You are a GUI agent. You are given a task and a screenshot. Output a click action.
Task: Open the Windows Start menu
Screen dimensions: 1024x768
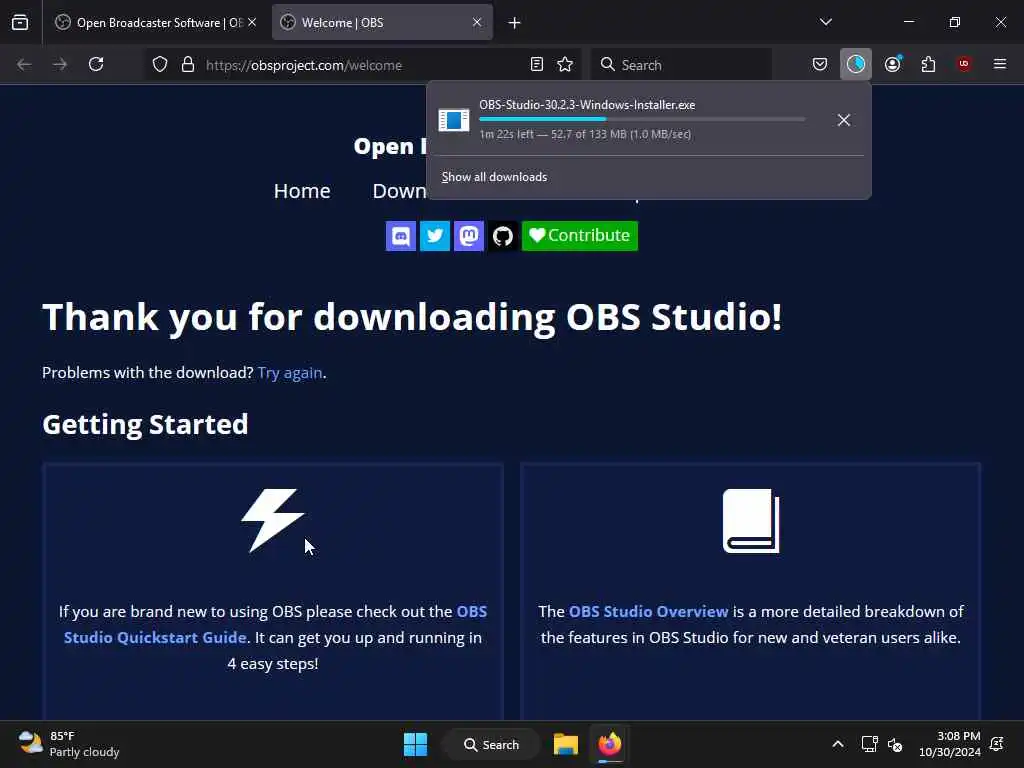click(x=415, y=744)
